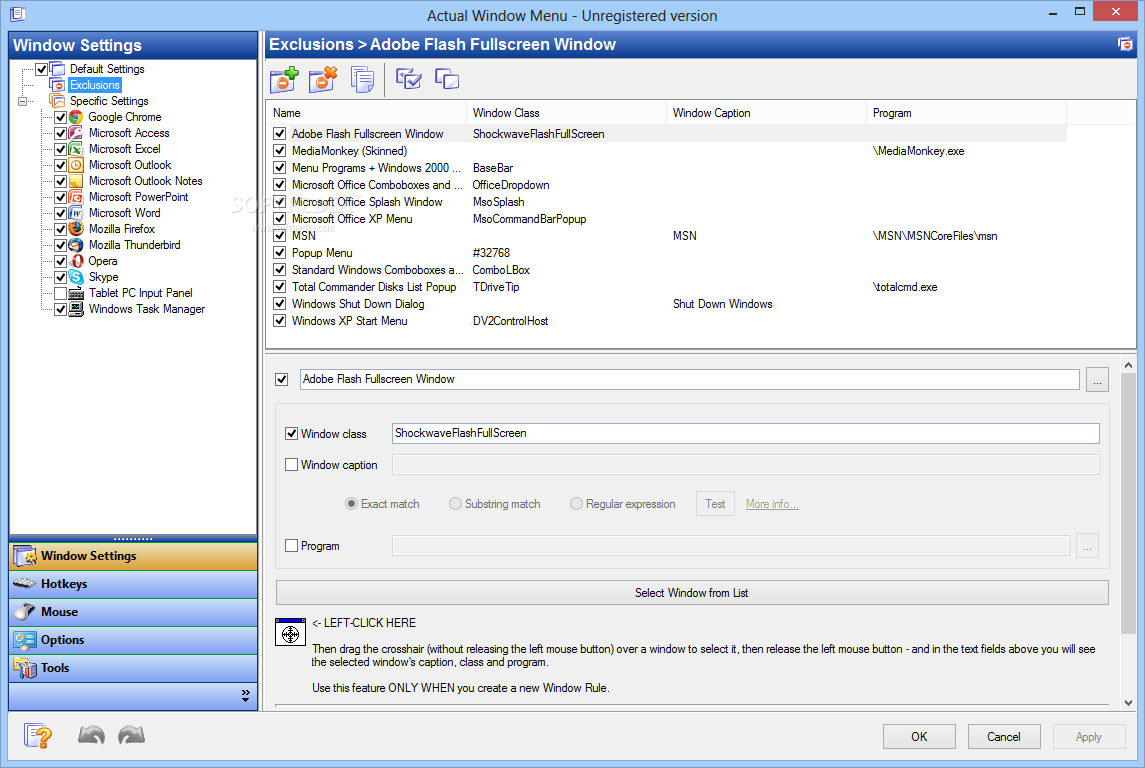Click the Add new exclusion toolbar icon
This screenshot has height=768, width=1145.
[284, 79]
